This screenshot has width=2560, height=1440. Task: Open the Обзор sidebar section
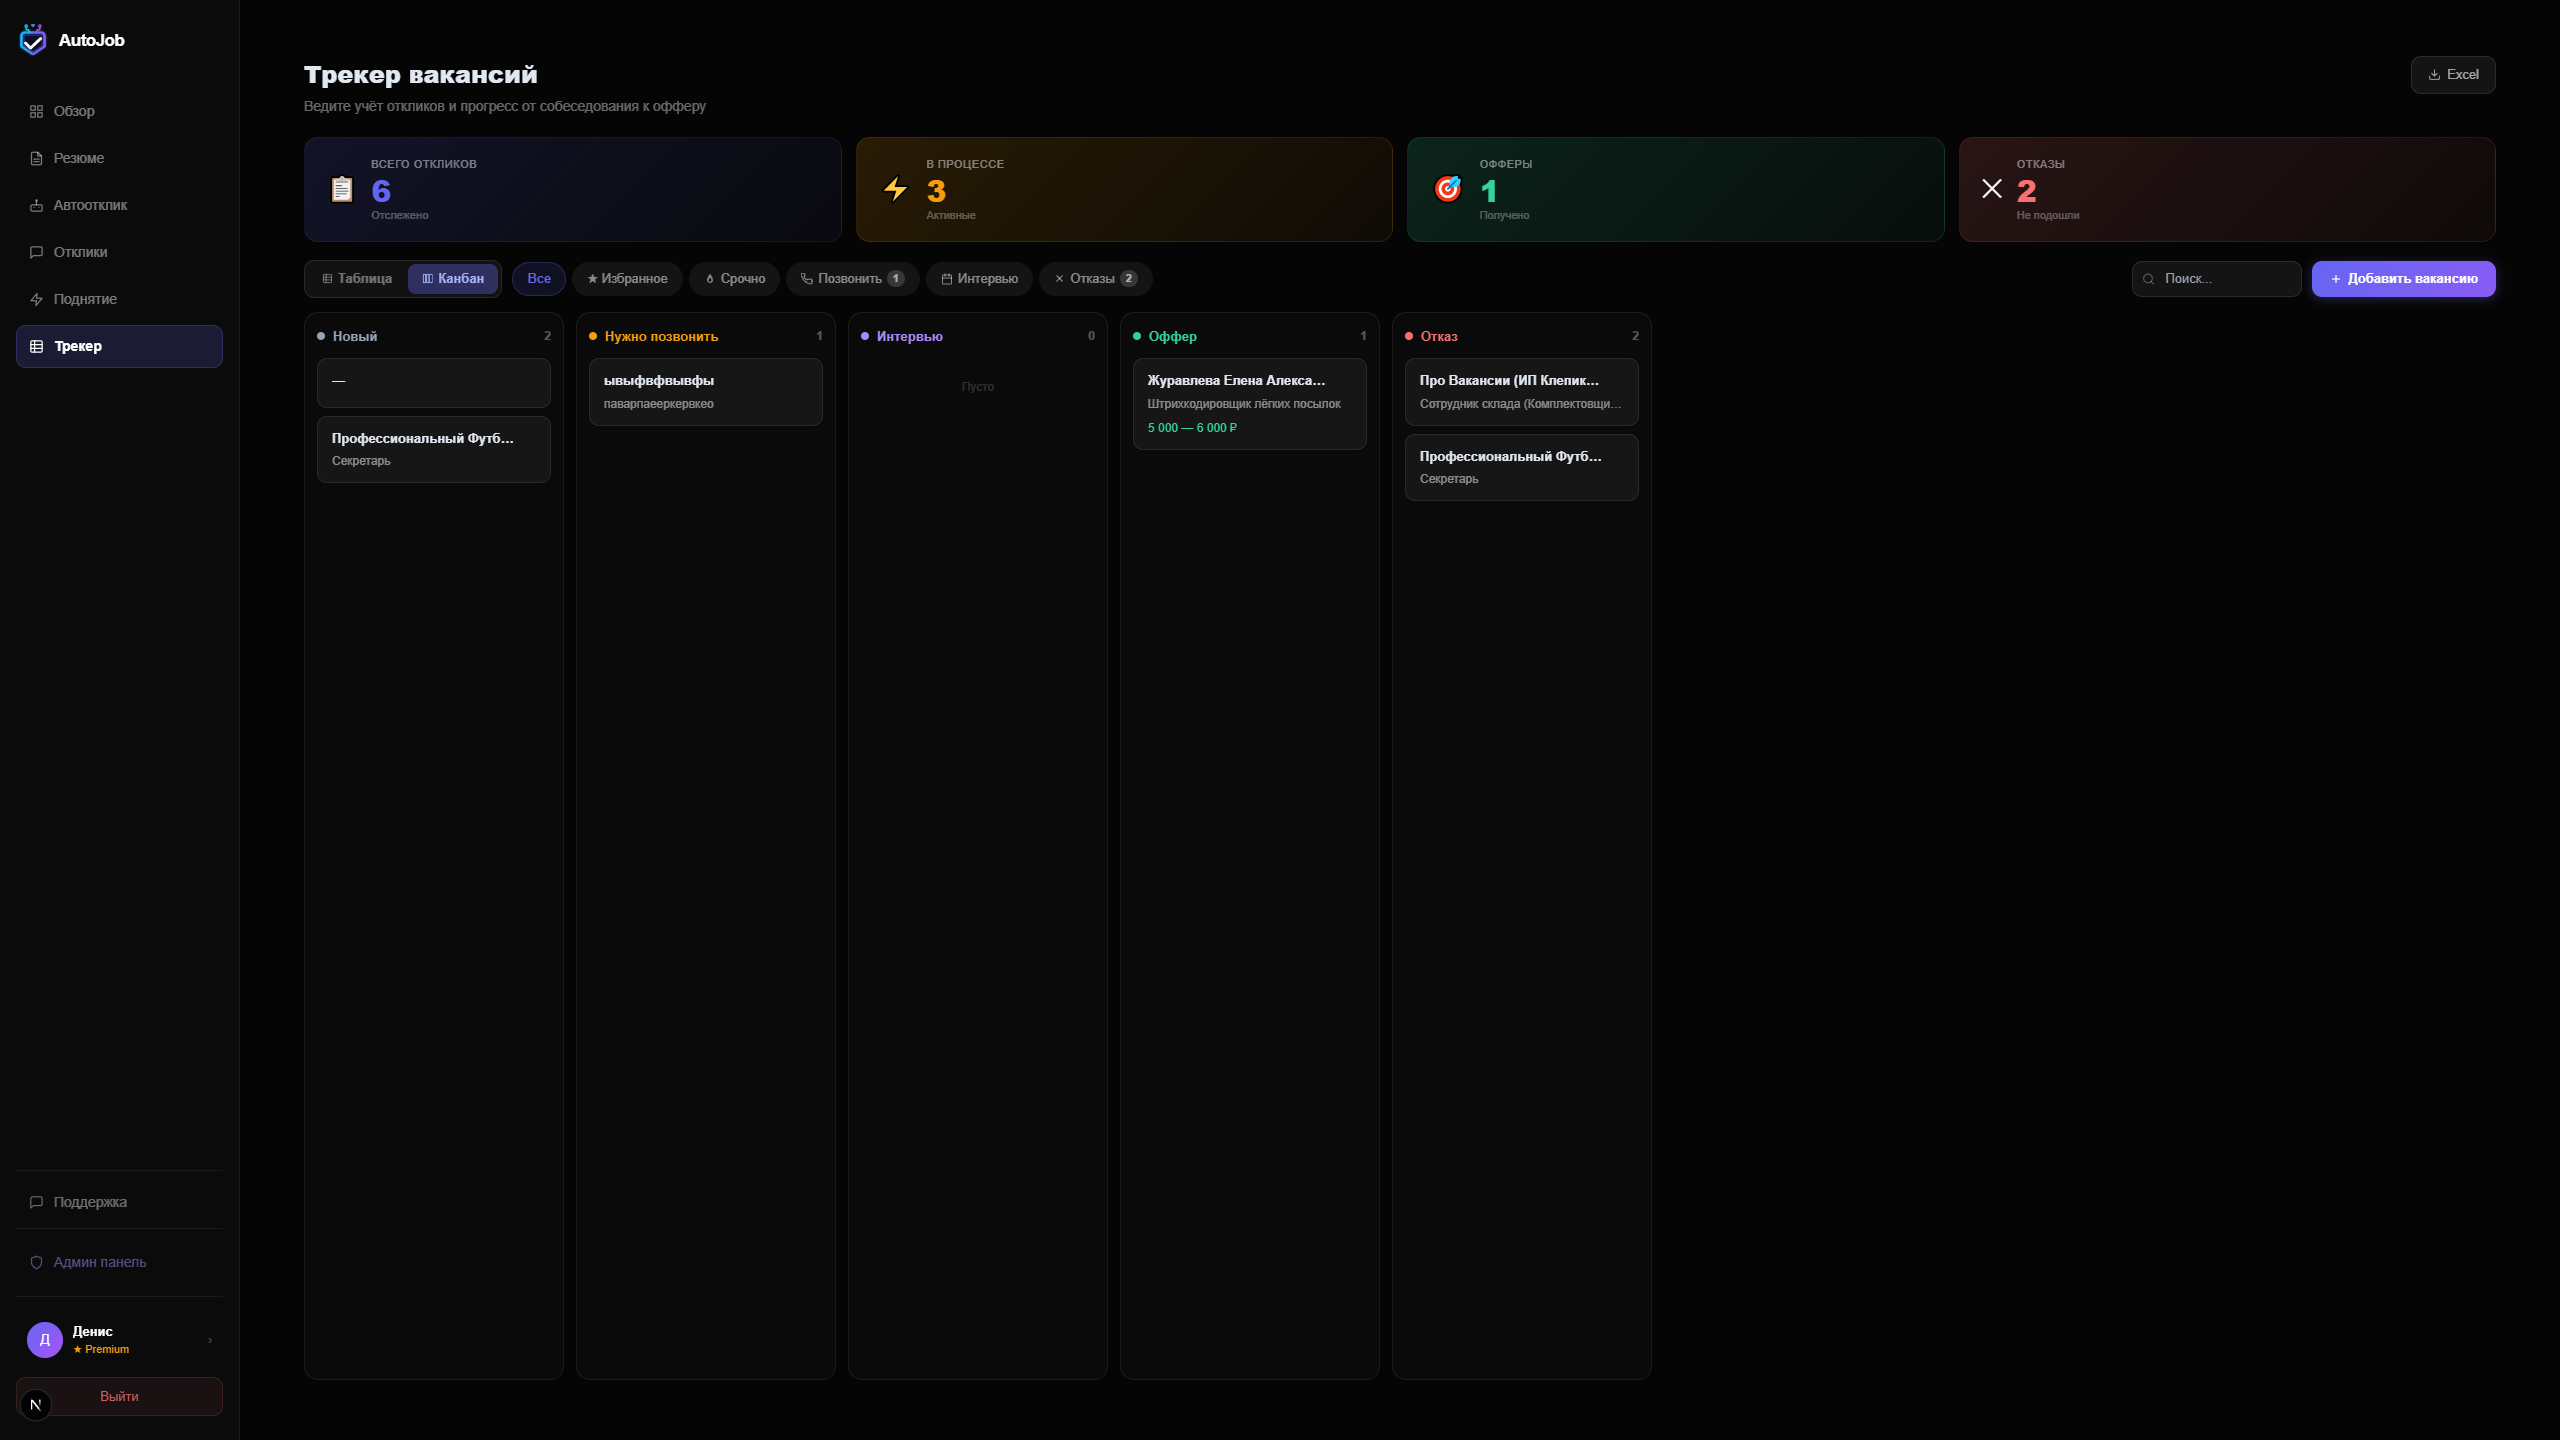(x=74, y=111)
